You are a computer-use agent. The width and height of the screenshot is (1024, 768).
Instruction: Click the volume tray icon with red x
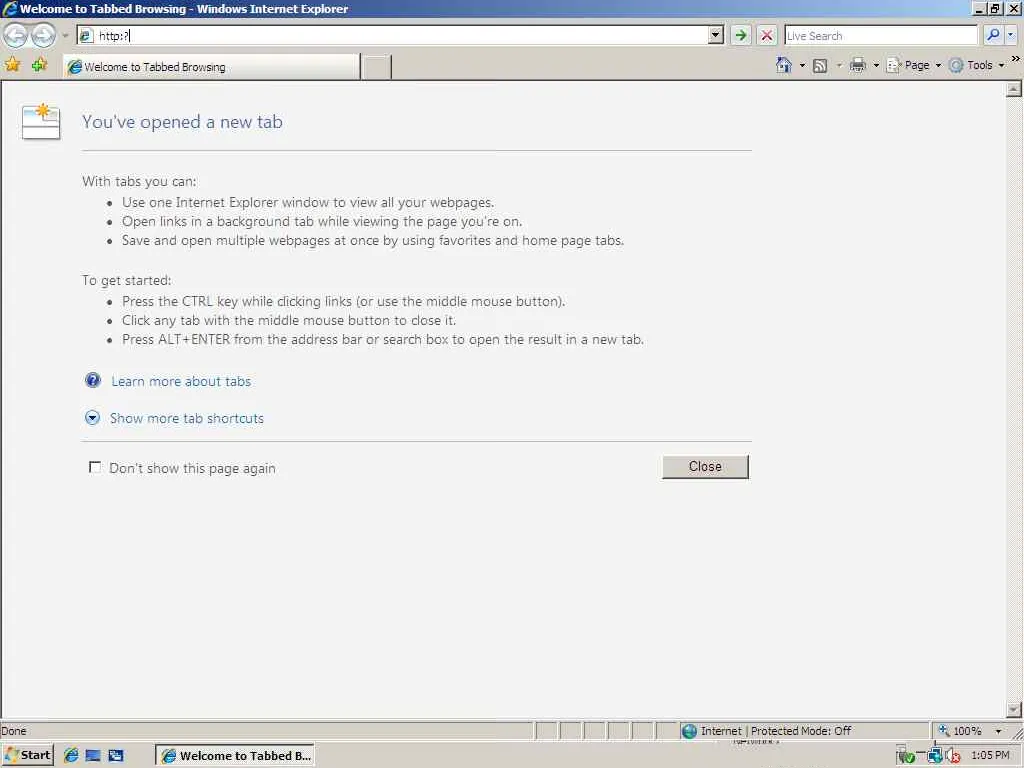(953, 756)
